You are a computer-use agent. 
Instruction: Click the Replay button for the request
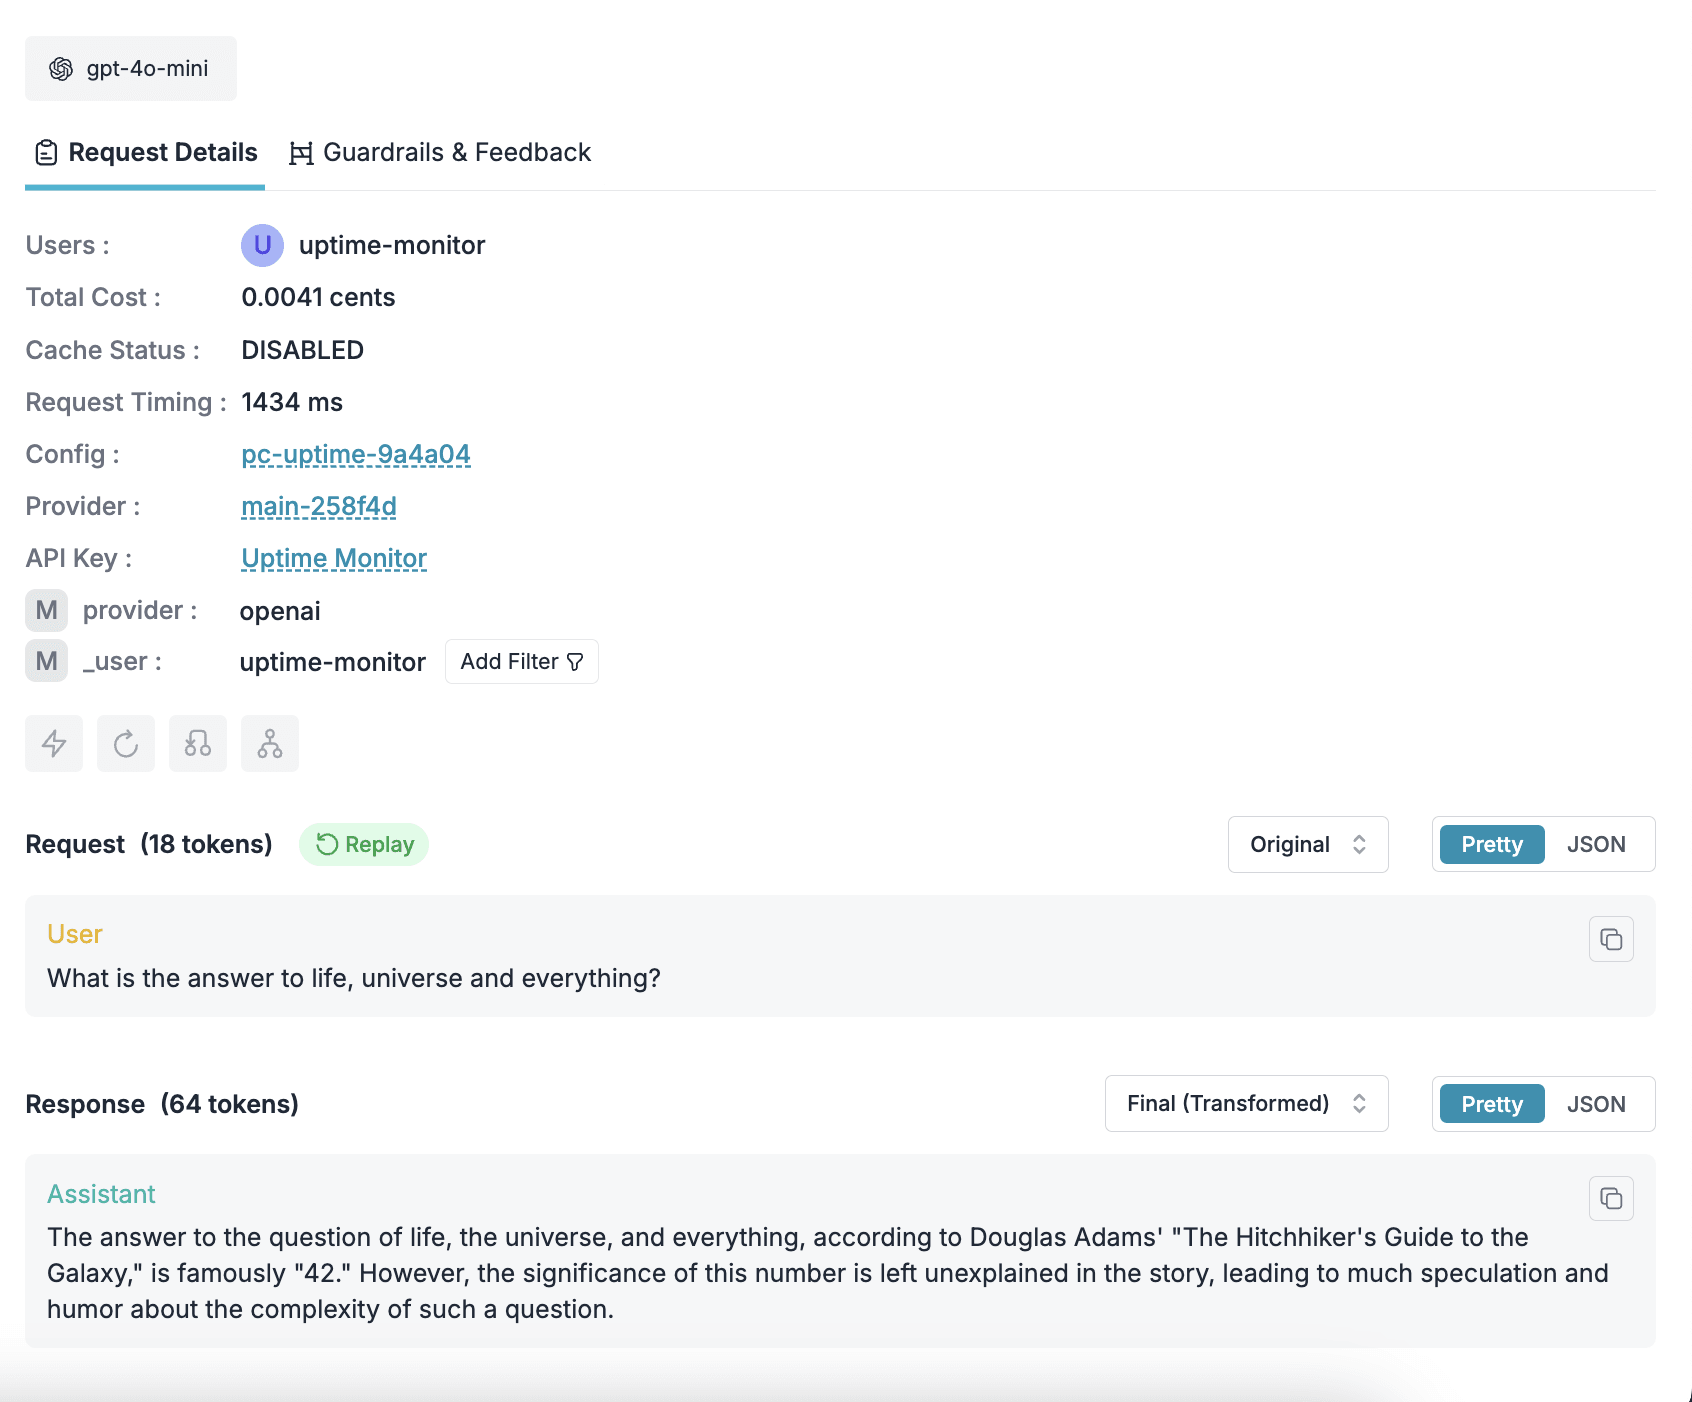coord(364,844)
